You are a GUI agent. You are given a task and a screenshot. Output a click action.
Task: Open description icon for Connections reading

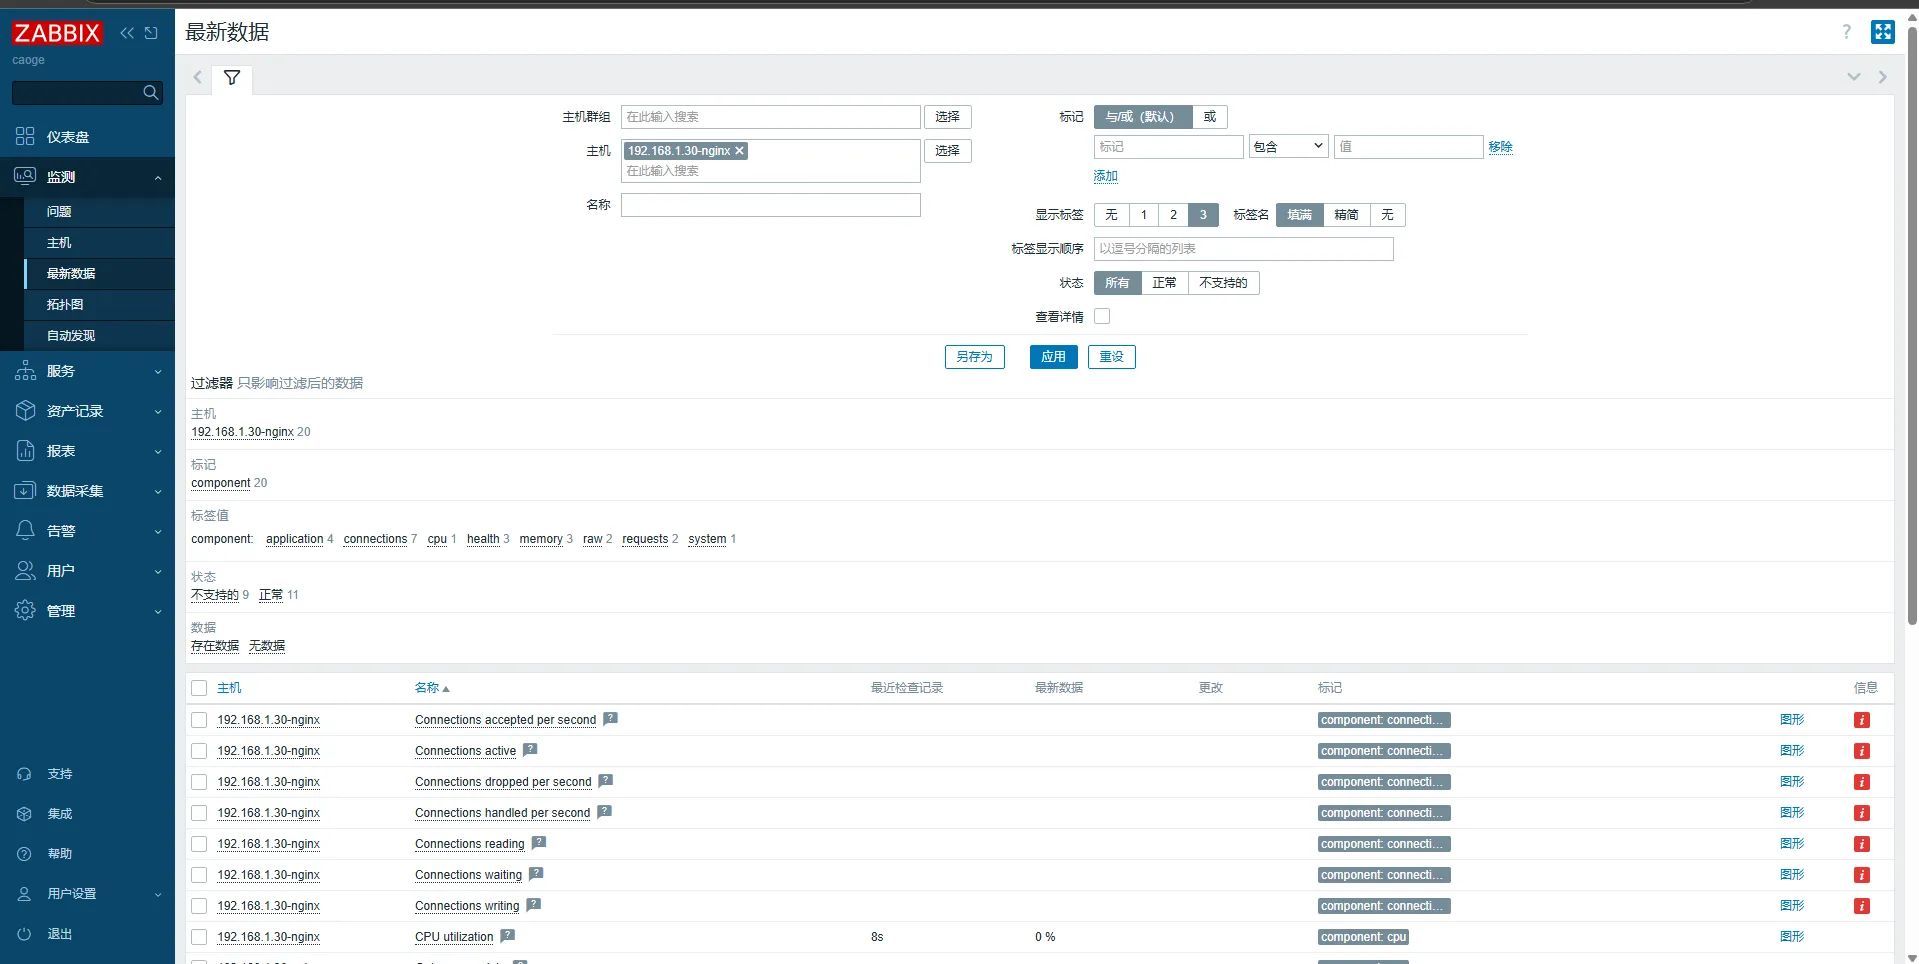(x=539, y=842)
